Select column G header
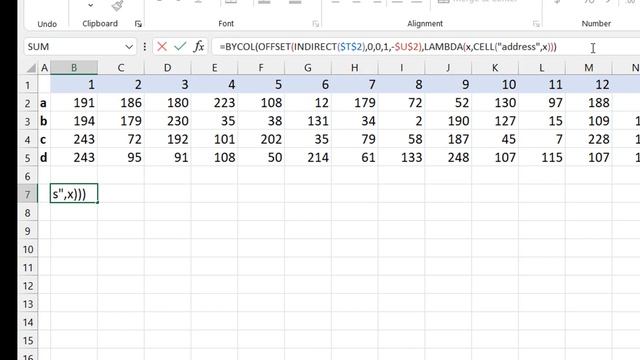The width and height of the screenshot is (640, 360). [x=308, y=68]
